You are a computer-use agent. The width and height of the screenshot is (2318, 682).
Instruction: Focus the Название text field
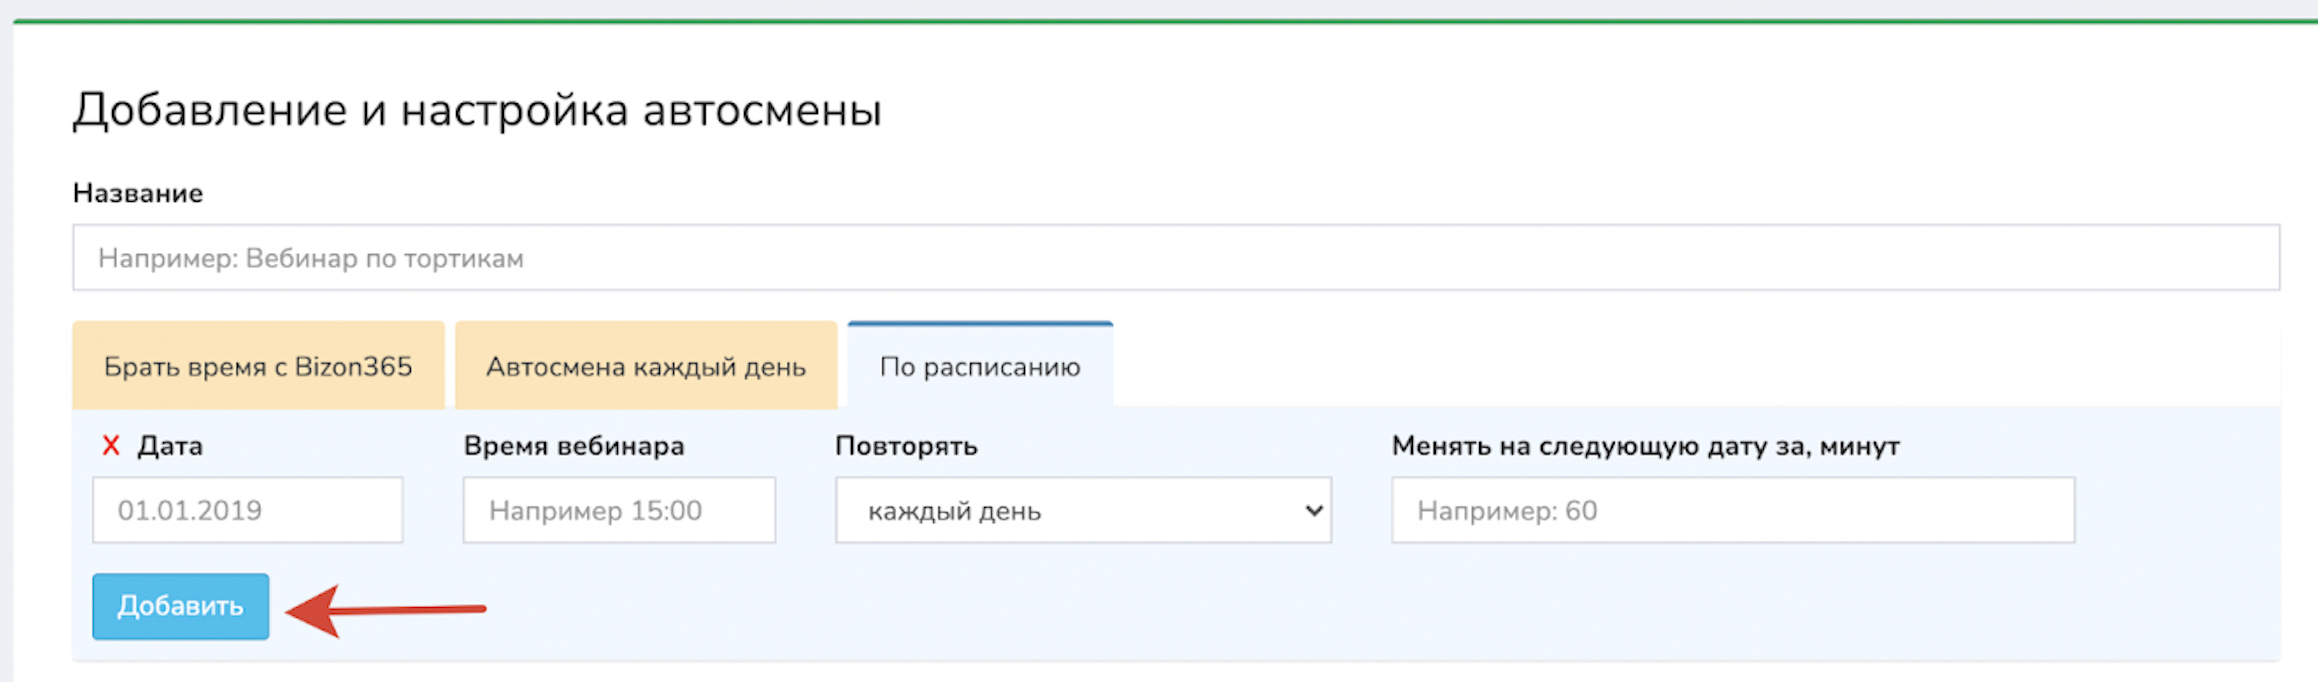(x=1175, y=258)
